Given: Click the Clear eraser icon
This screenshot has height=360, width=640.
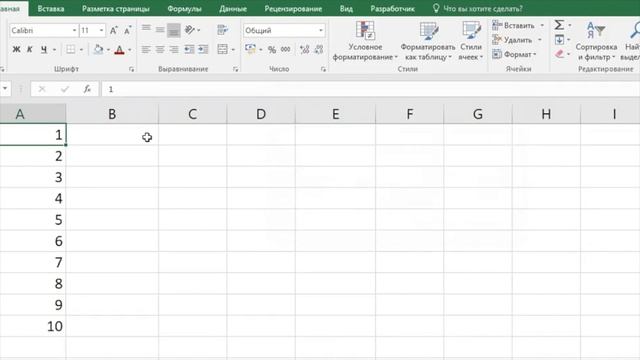Looking at the screenshot, I should coord(559,54).
